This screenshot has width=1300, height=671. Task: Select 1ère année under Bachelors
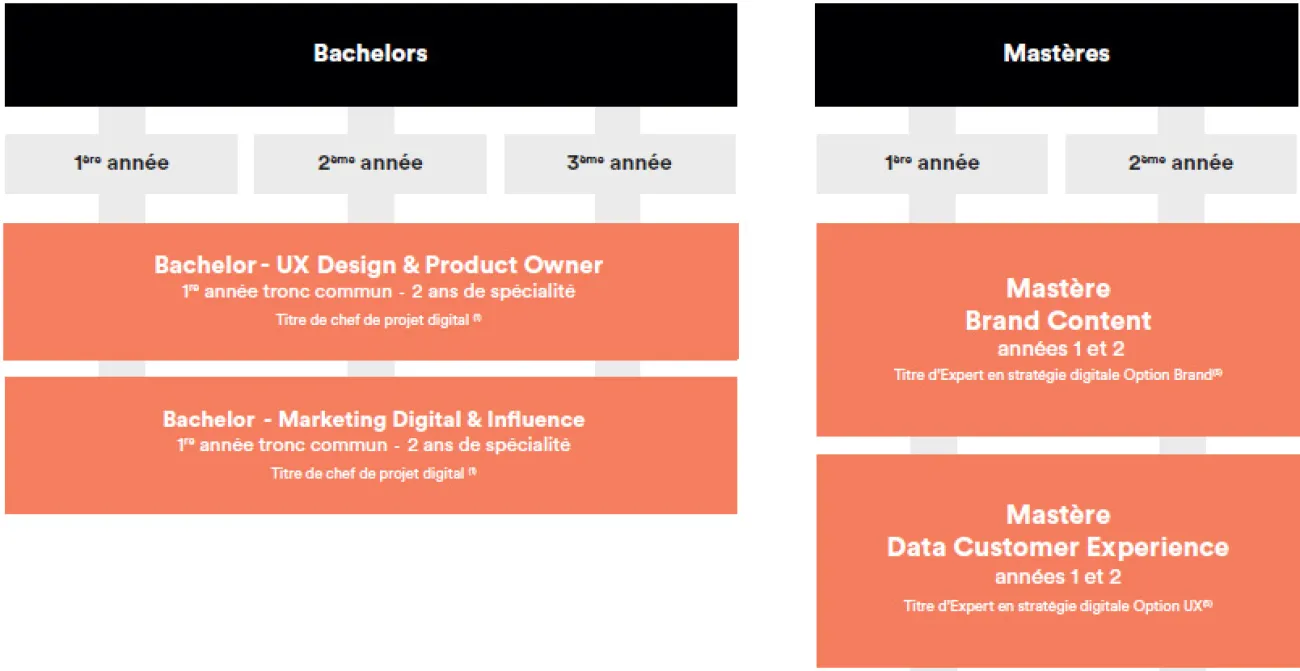[x=121, y=163]
